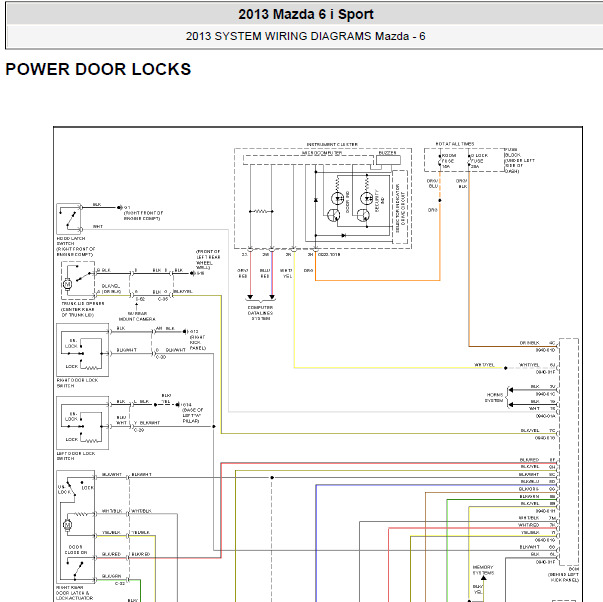Click the 'MICROCOMPUTER' label in the cluster

point(321,153)
